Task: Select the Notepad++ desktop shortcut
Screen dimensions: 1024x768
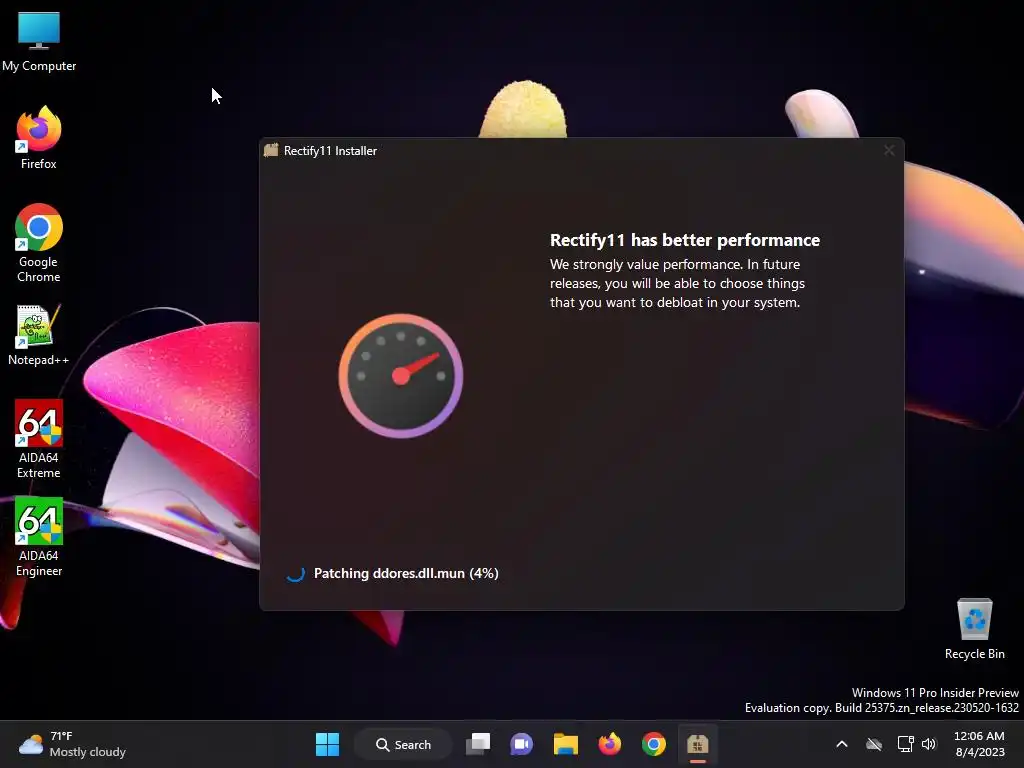Action: [x=39, y=334]
